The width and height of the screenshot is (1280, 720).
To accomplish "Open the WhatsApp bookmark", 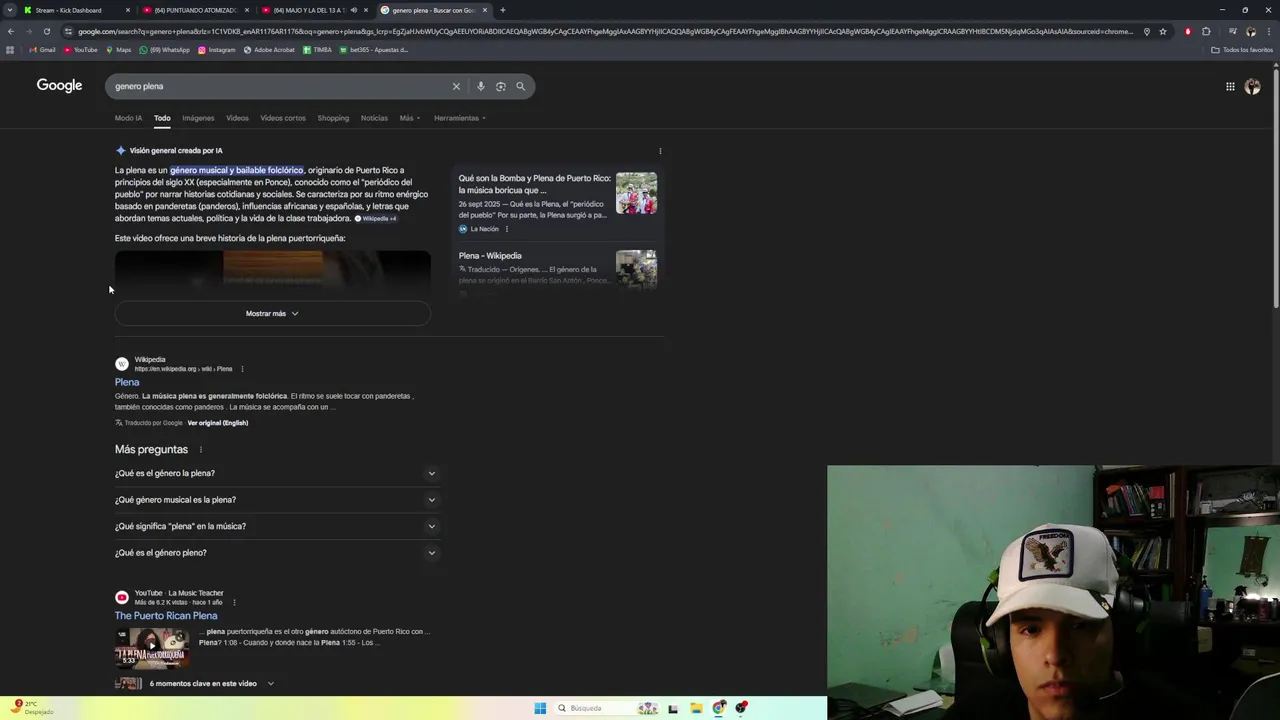I will [164, 50].
